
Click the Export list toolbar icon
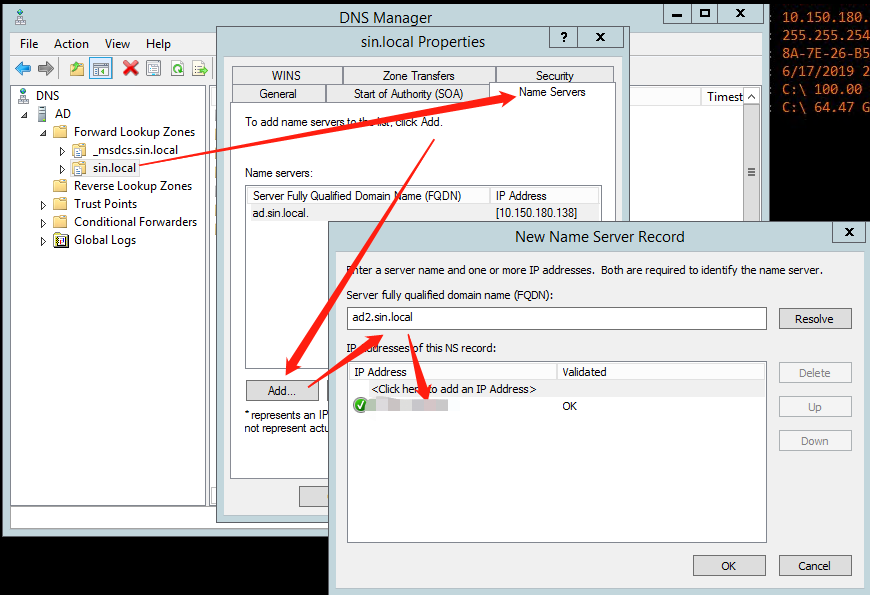pos(200,69)
